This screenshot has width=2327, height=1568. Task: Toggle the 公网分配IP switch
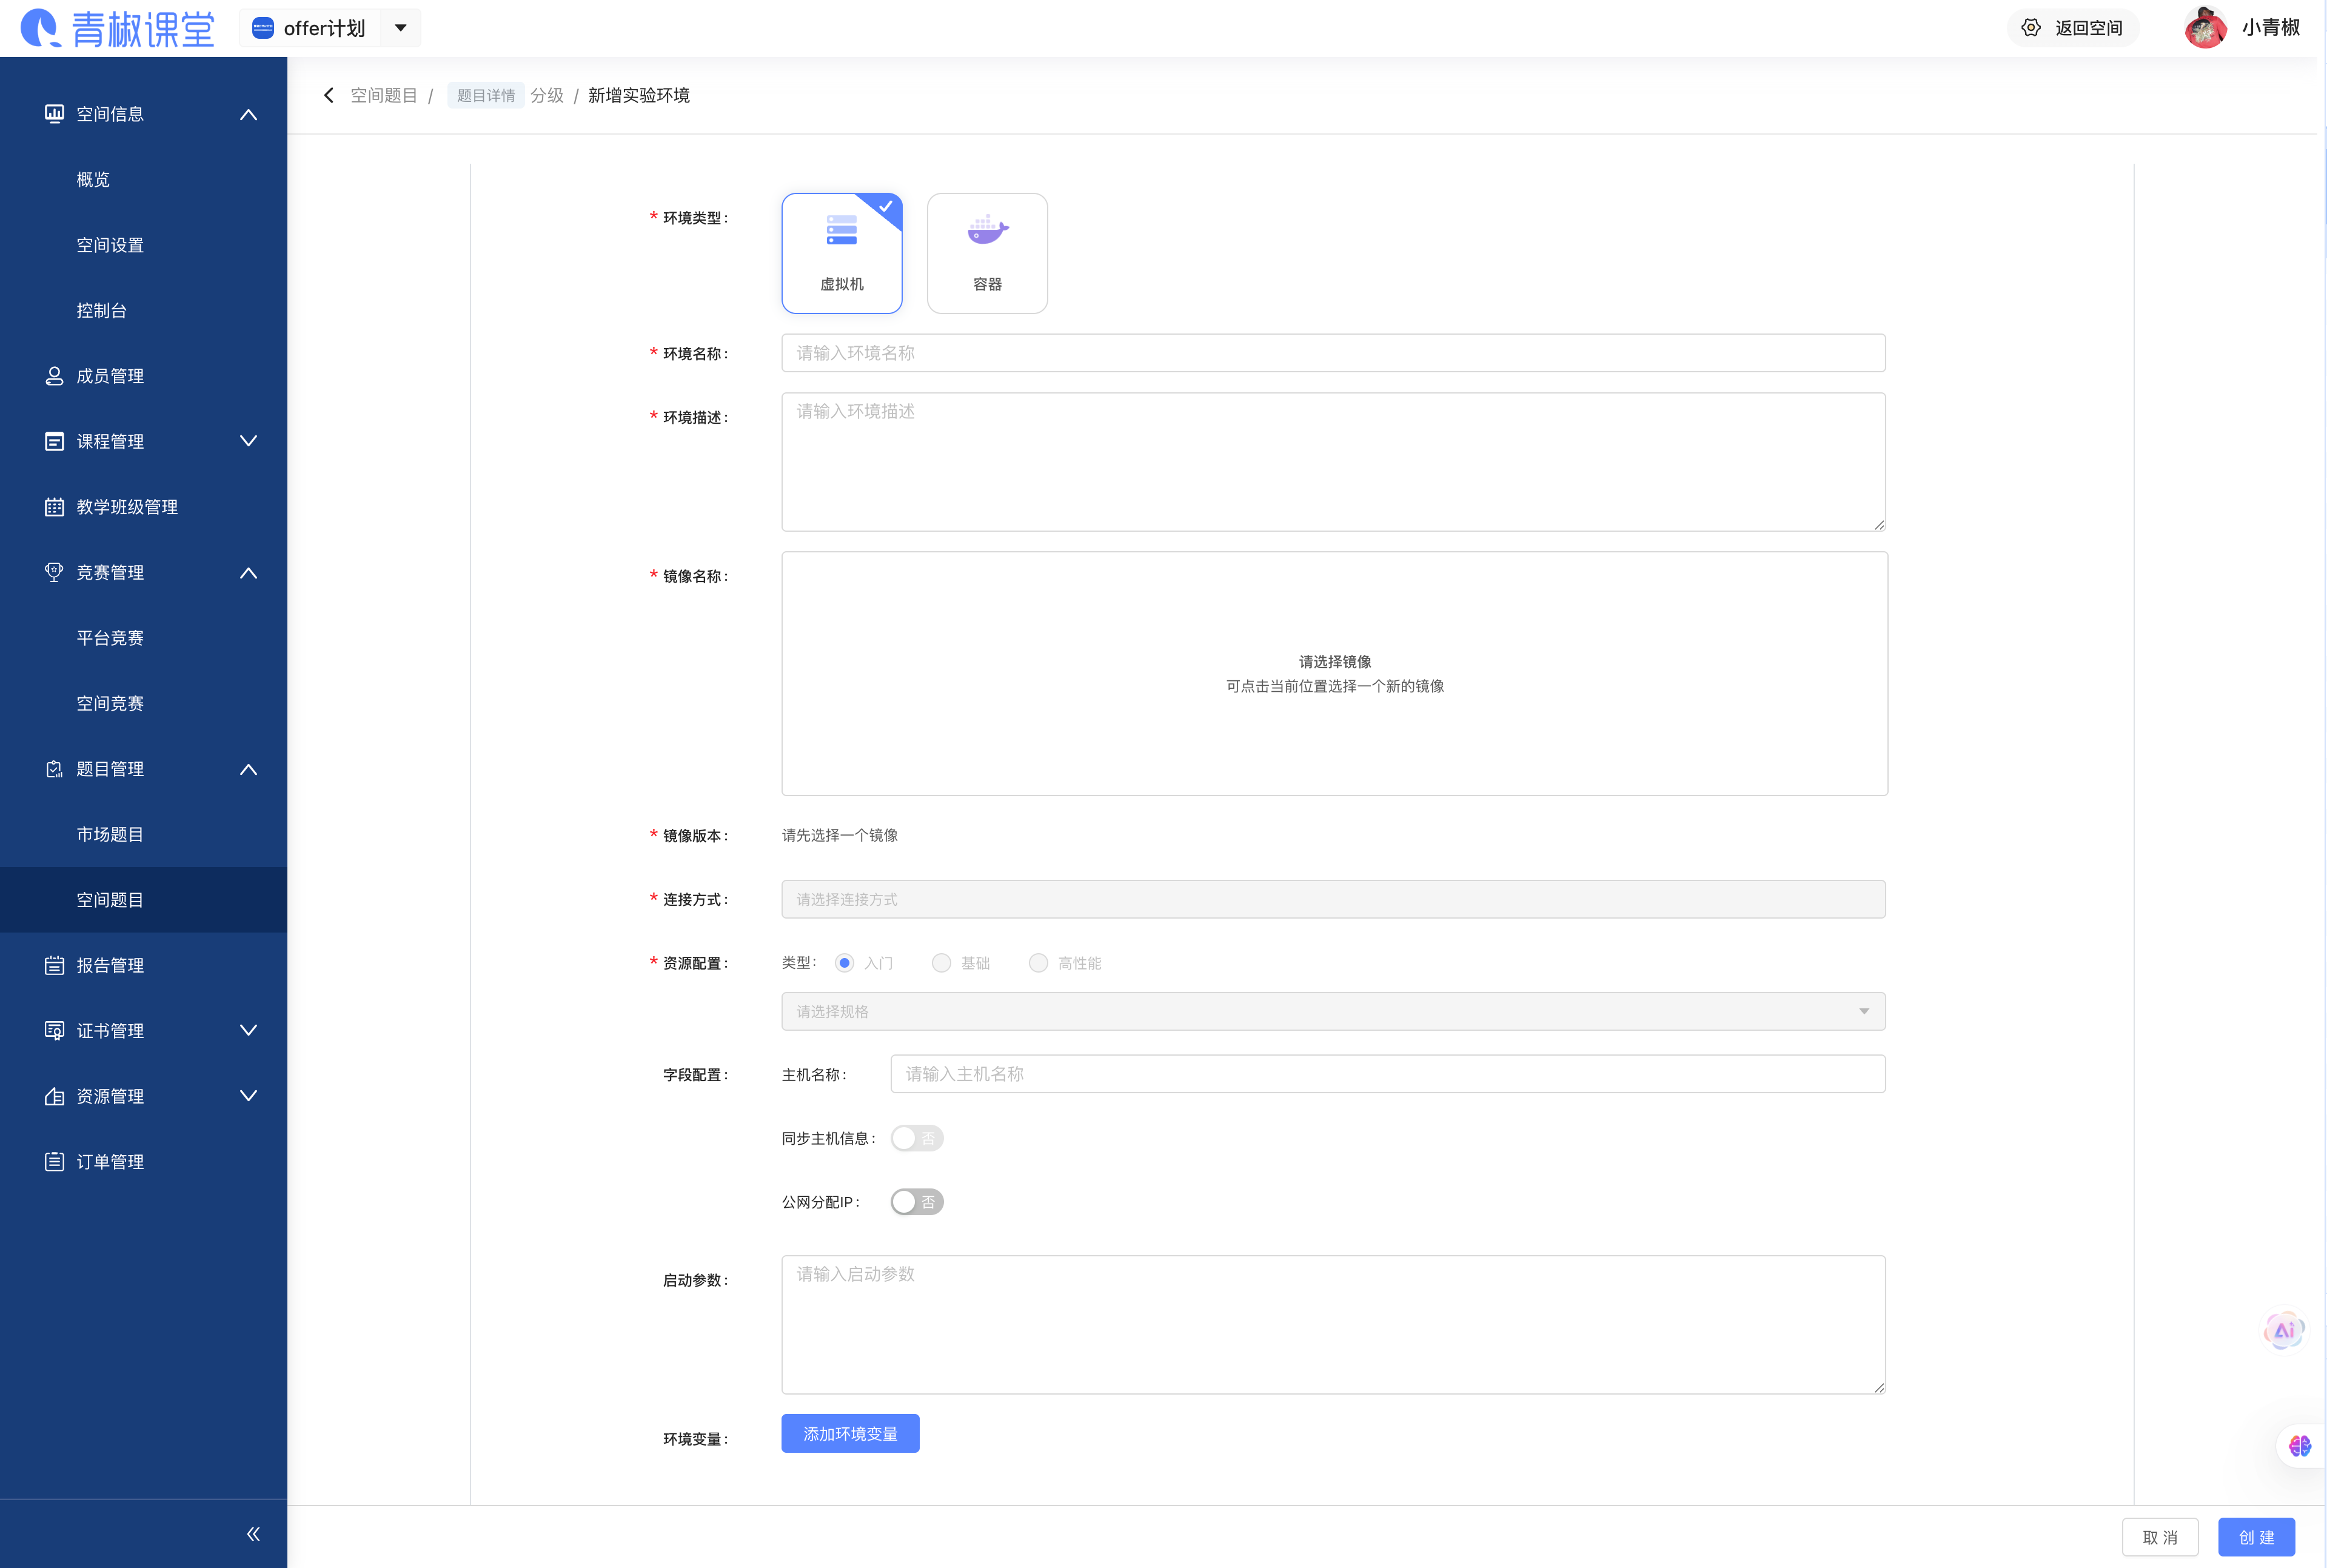(x=916, y=1202)
